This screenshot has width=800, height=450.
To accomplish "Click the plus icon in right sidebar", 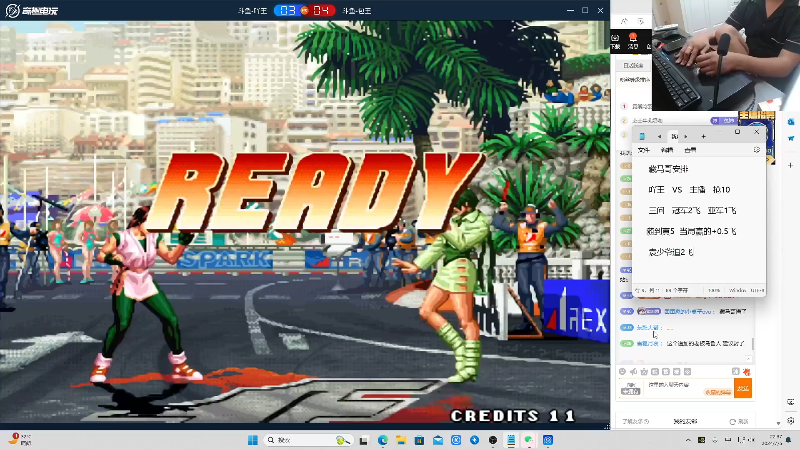I will coord(790,165).
